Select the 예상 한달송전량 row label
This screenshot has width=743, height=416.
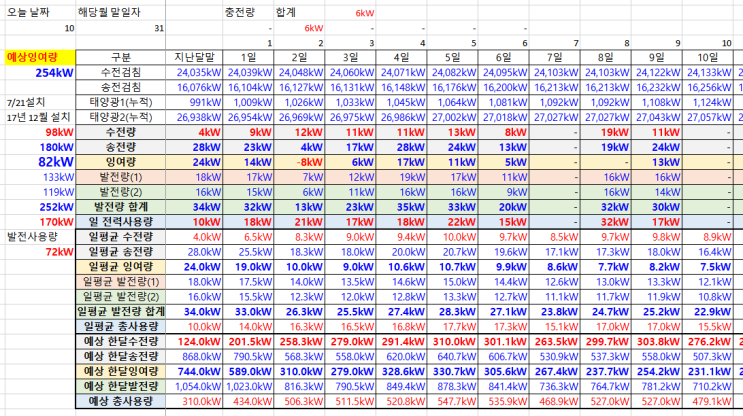pos(120,356)
